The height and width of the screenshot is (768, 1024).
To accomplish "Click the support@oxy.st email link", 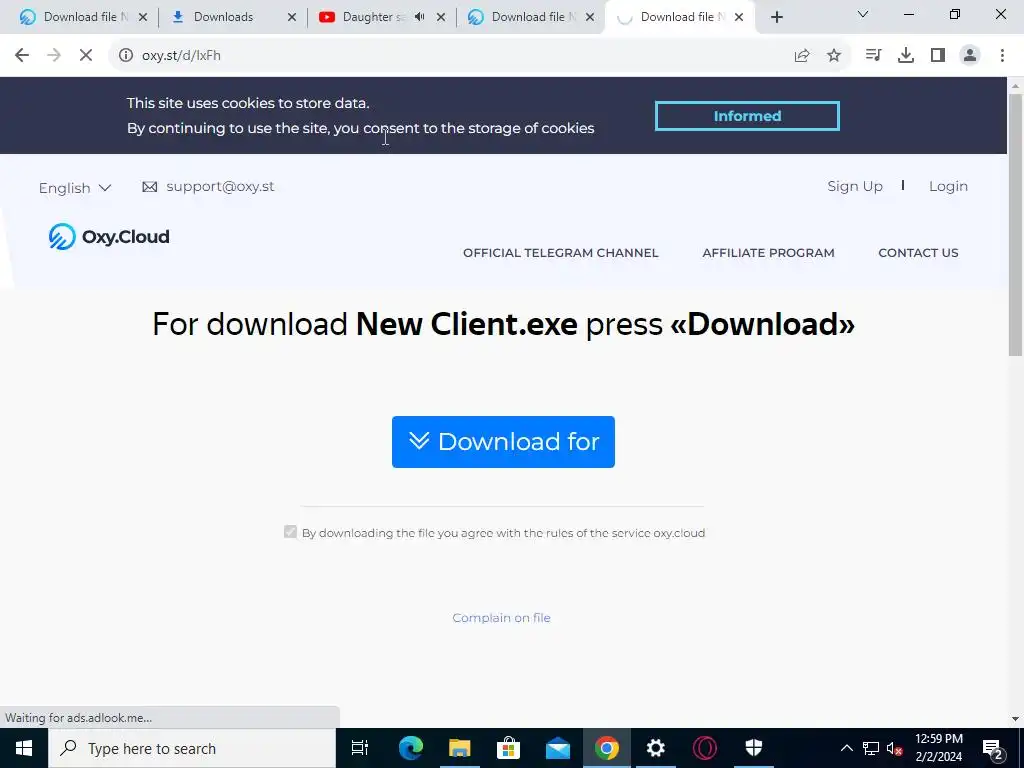I will coord(220,187).
